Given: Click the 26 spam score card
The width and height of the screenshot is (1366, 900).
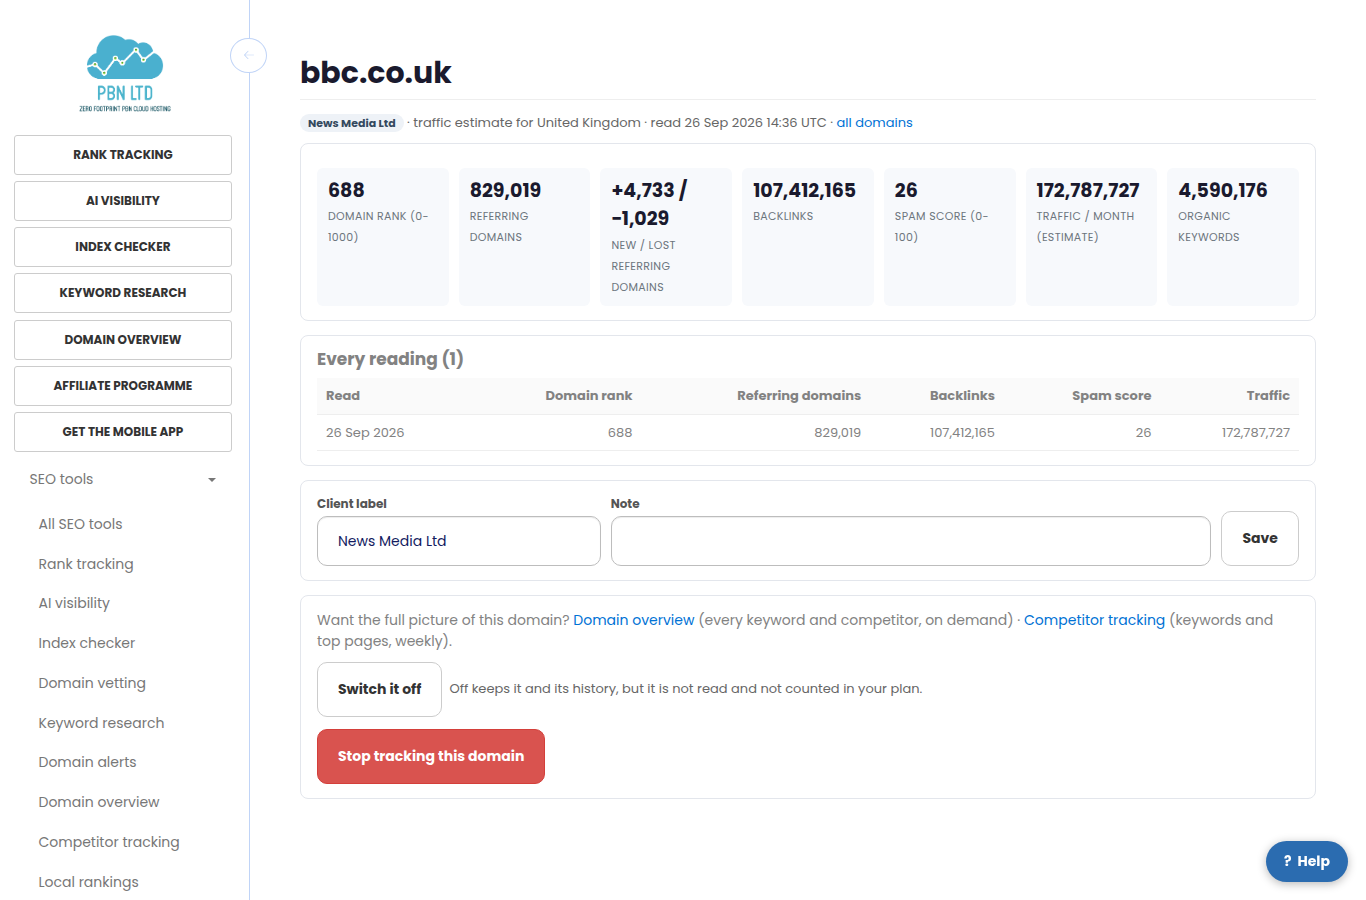Looking at the screenshot, I should (x=950, y=237).
